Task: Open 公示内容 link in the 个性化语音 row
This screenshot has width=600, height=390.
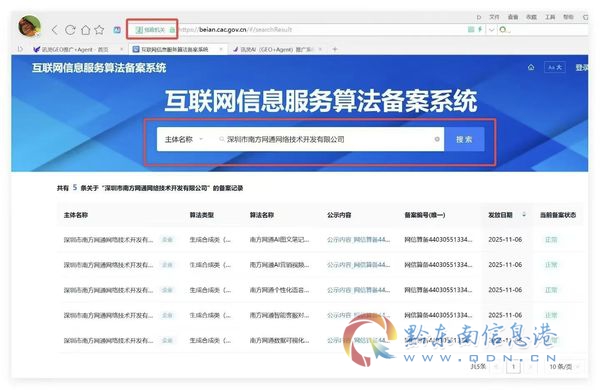Action: point(359,290)
